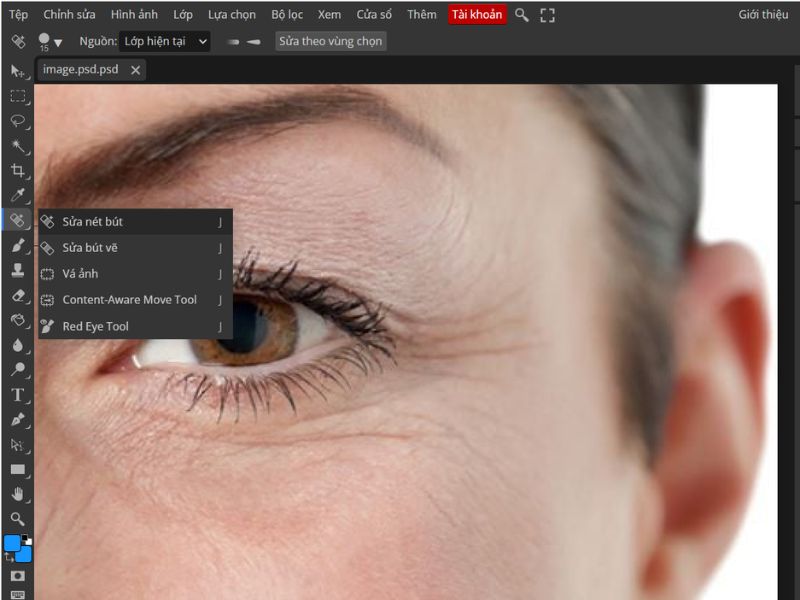Open the foreground color swatch

pyautogui.click(x=12, y=543)
